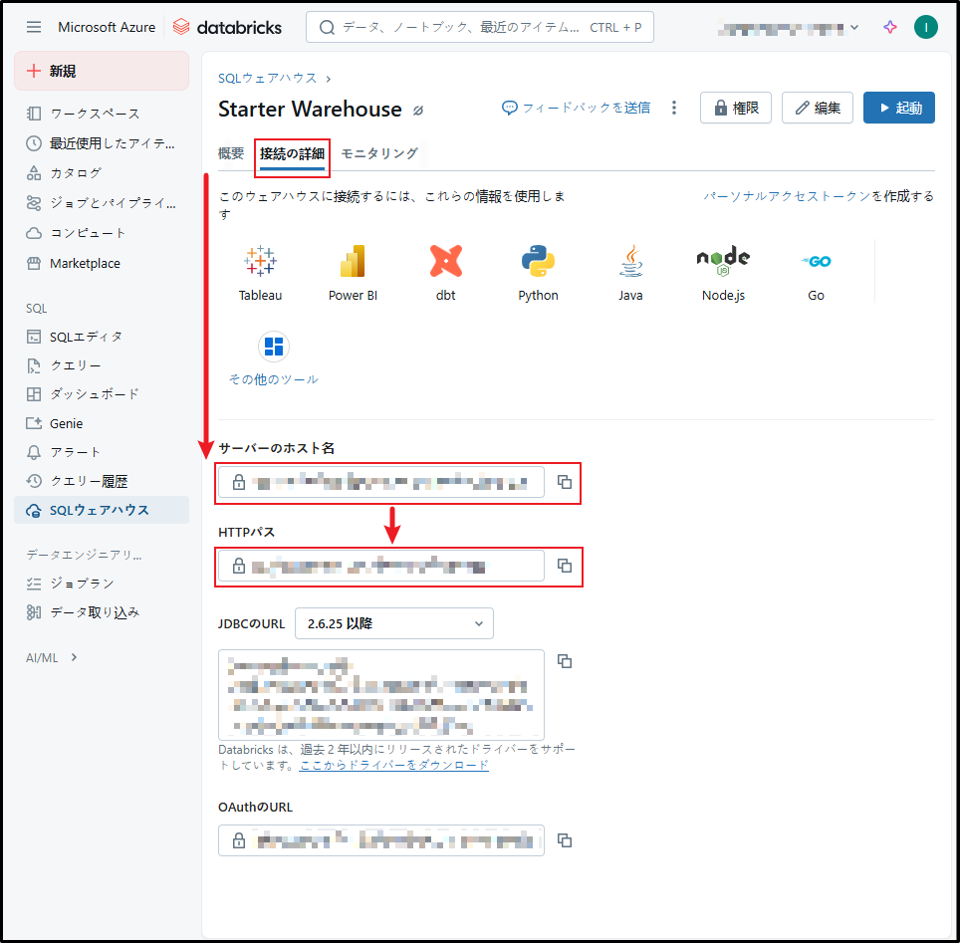Copy the HTTP path value

(564, 565)
